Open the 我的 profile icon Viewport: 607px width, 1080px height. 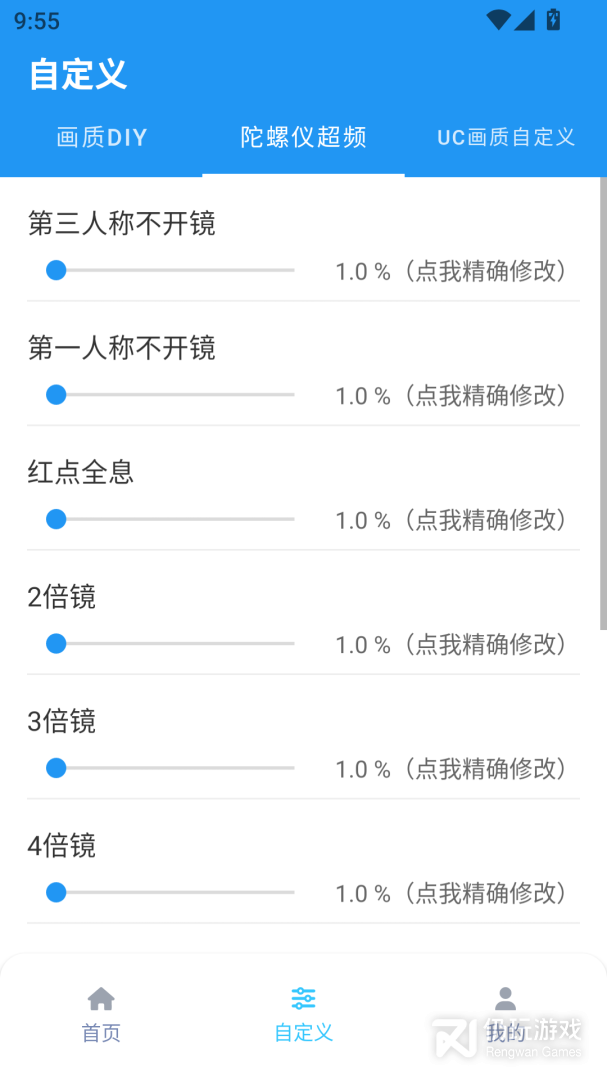505,998
